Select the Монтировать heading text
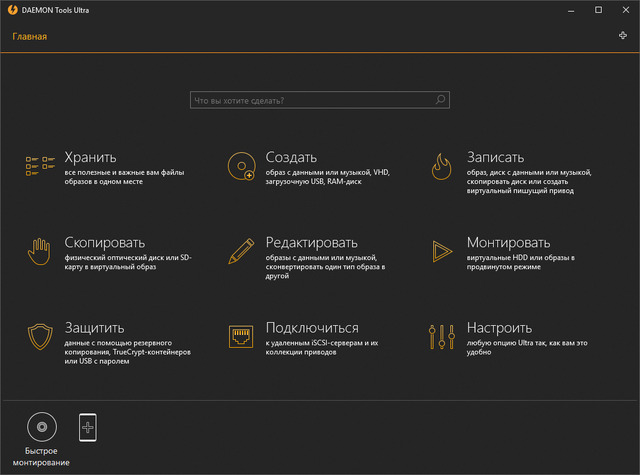This screenshot has width=640, height=475. point(508,242)
